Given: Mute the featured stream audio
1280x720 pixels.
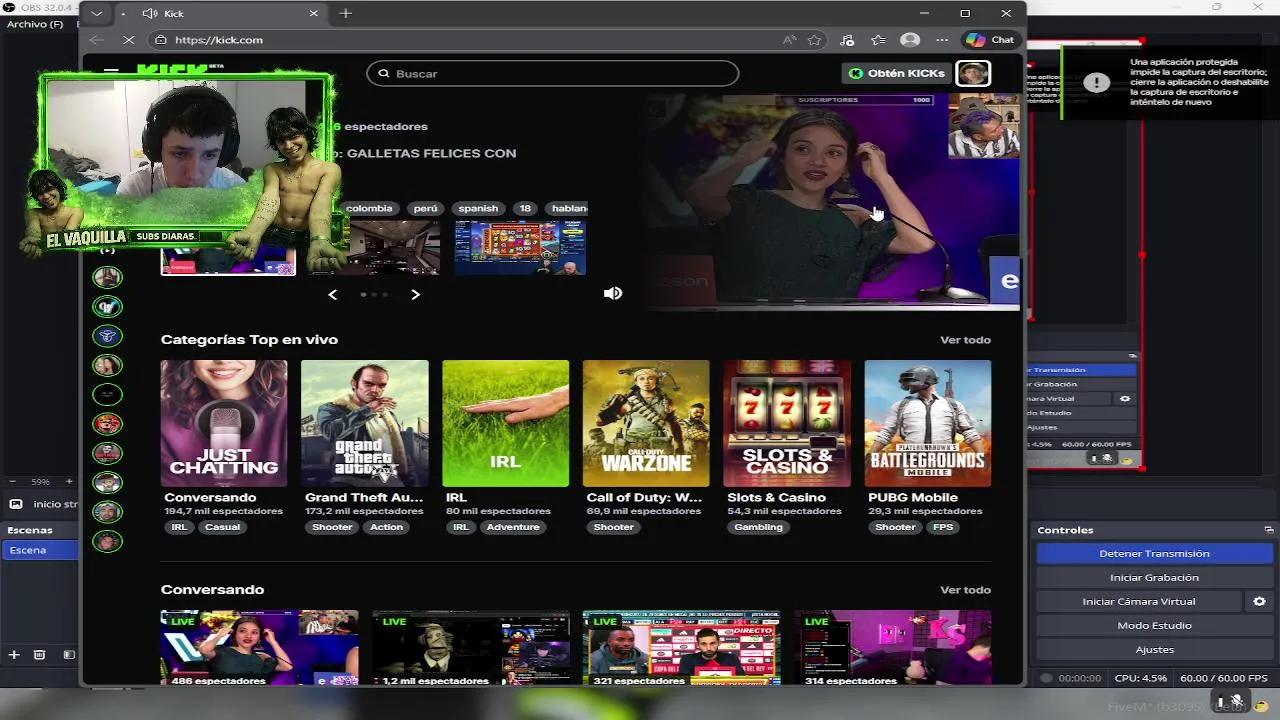Looking at the screenshot, I should (613, 293).
